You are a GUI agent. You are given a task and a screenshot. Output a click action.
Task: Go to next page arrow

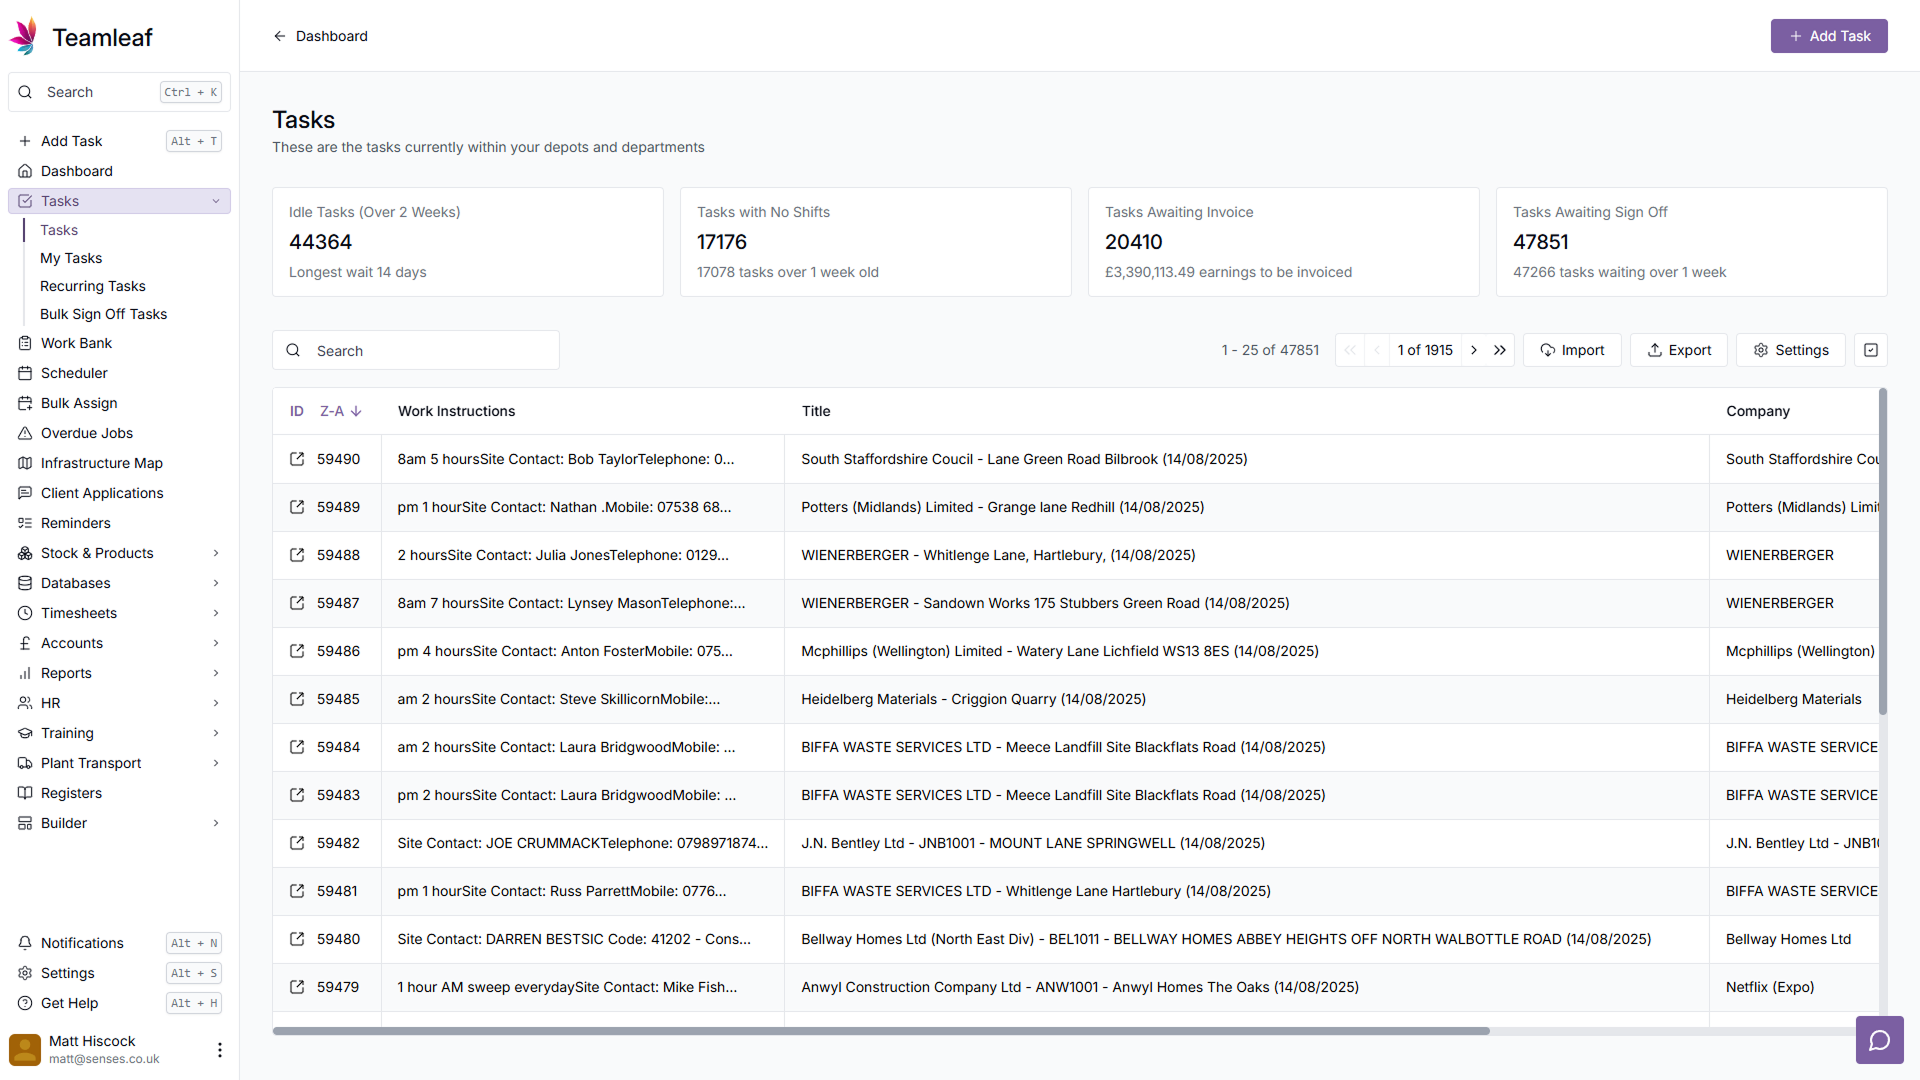pyautogui.click(x=1474, y=350)
